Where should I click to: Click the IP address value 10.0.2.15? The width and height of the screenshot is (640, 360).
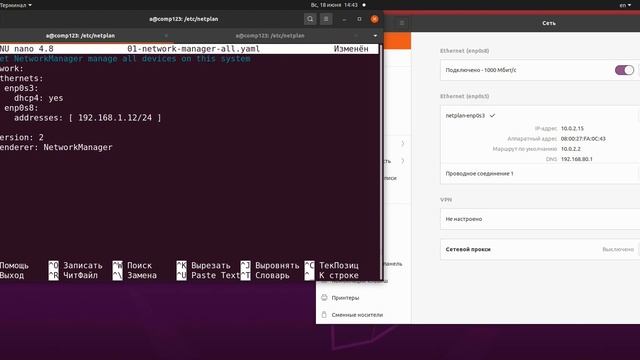572,129
